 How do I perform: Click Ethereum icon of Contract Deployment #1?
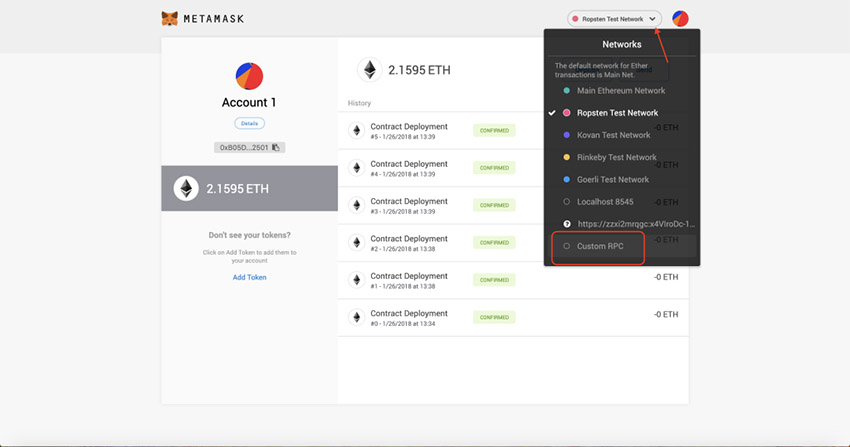pyautogui.click(x=357, y=280)
